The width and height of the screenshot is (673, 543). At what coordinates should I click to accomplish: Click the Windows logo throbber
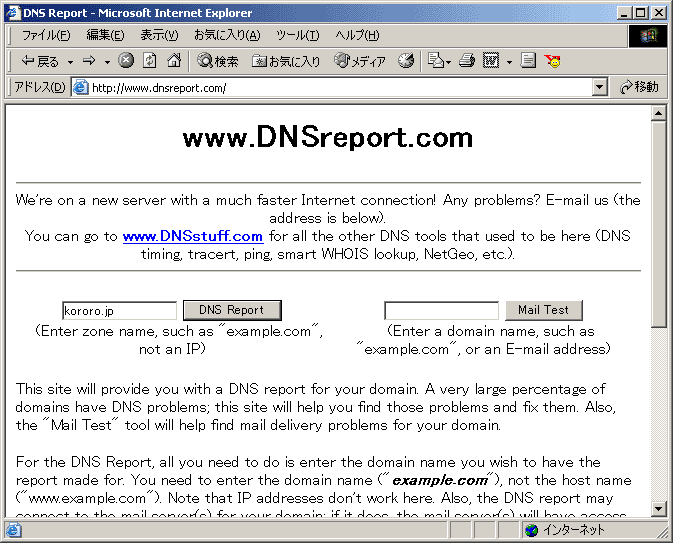[648, 36]
